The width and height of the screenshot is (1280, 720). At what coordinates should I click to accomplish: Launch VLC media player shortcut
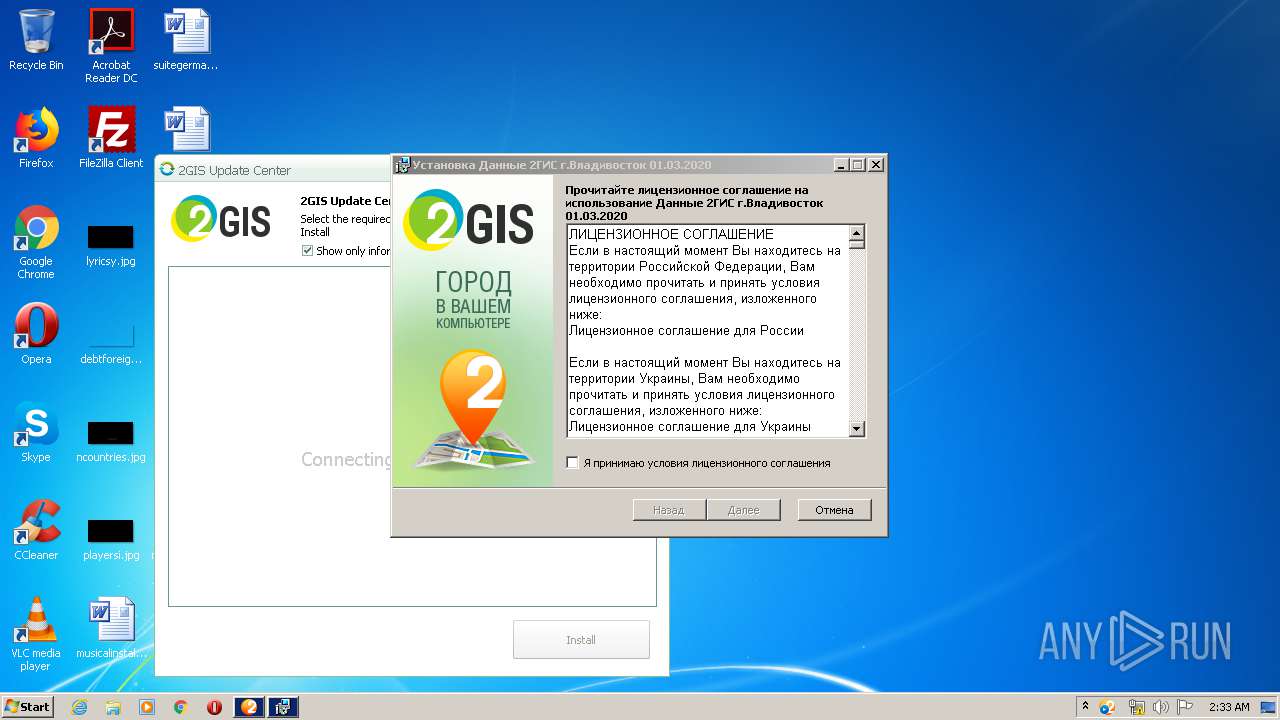click(36, 634)
